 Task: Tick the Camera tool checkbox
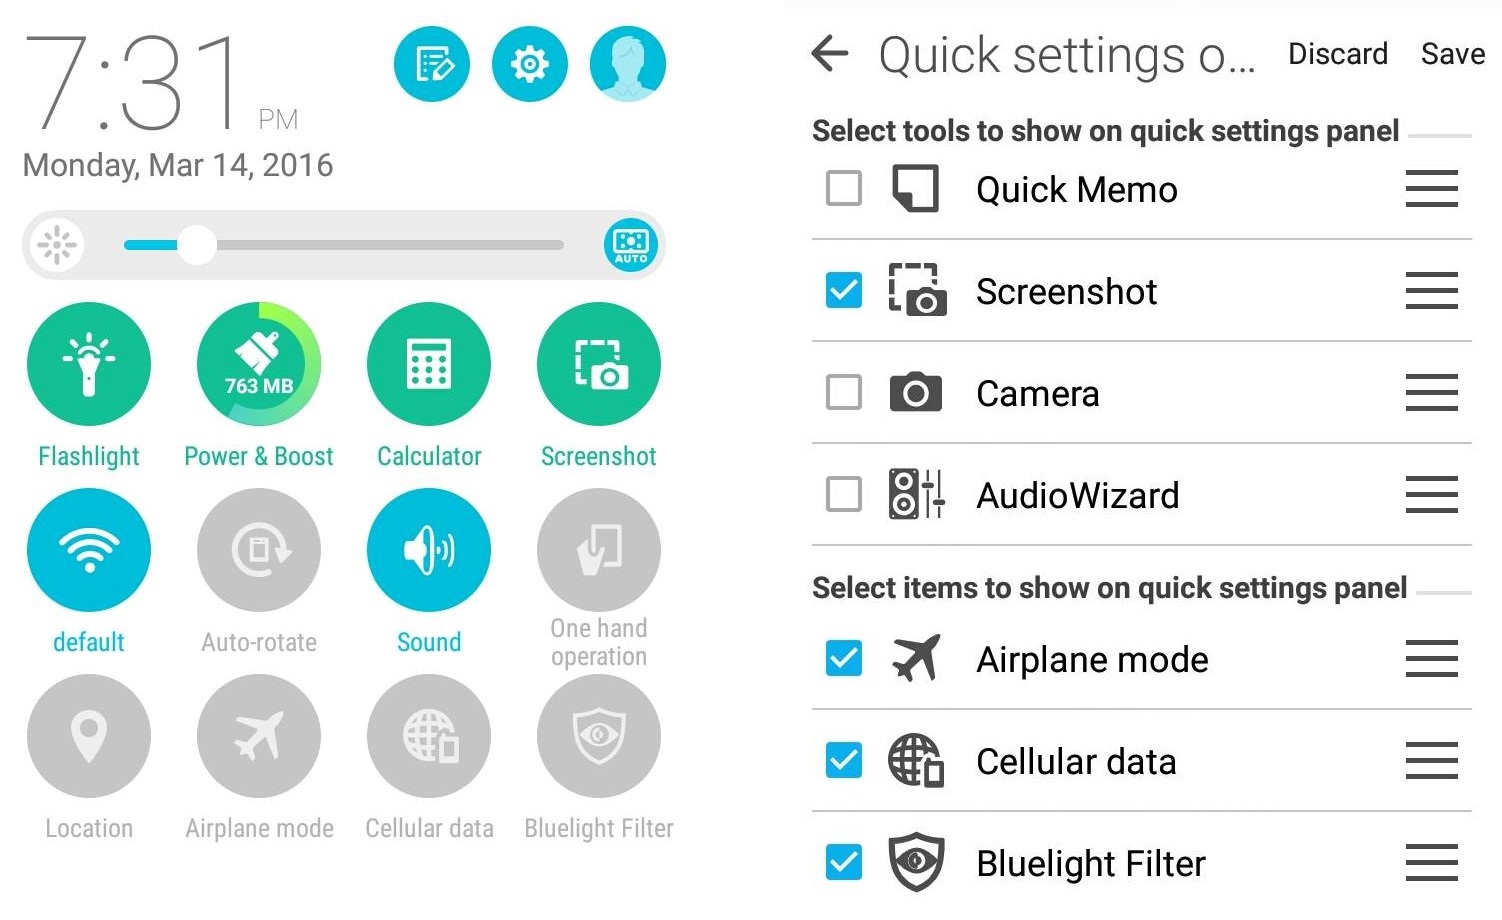tap(844, 392)
